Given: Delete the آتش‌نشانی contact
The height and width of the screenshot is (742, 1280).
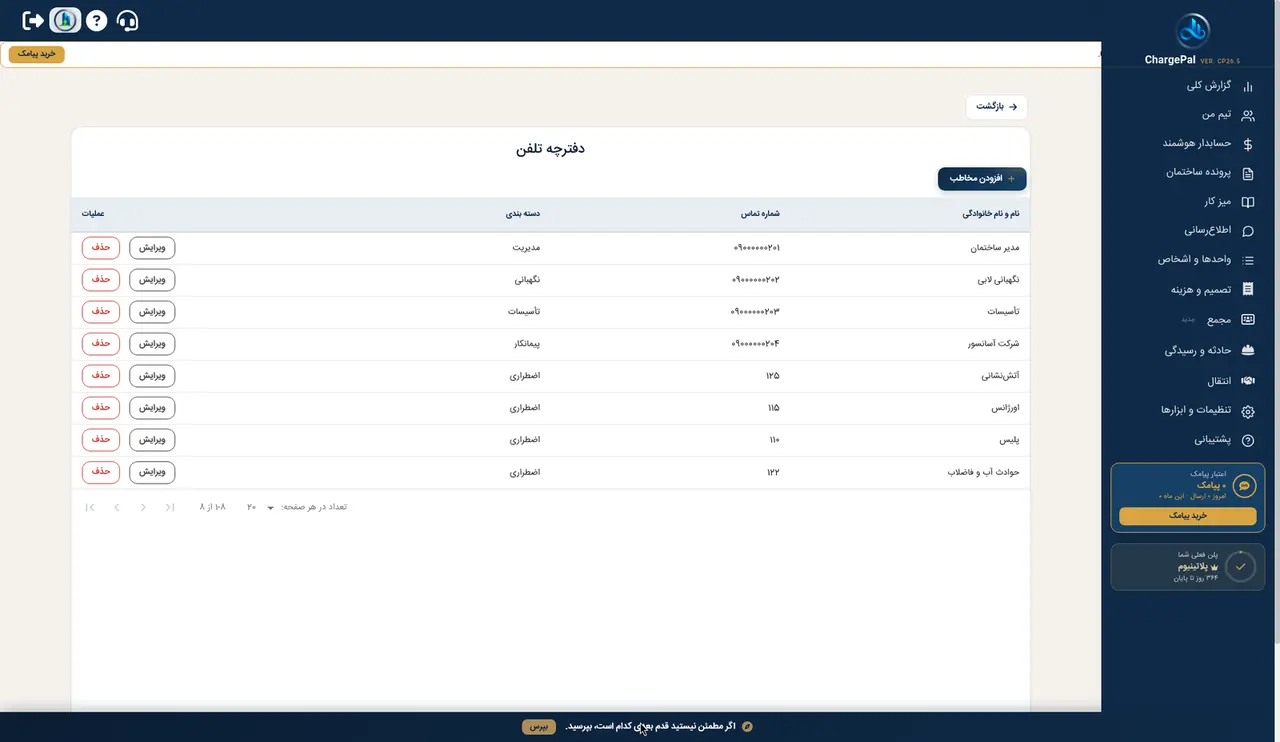Looking at the screenshot, I should pos(101,376).
